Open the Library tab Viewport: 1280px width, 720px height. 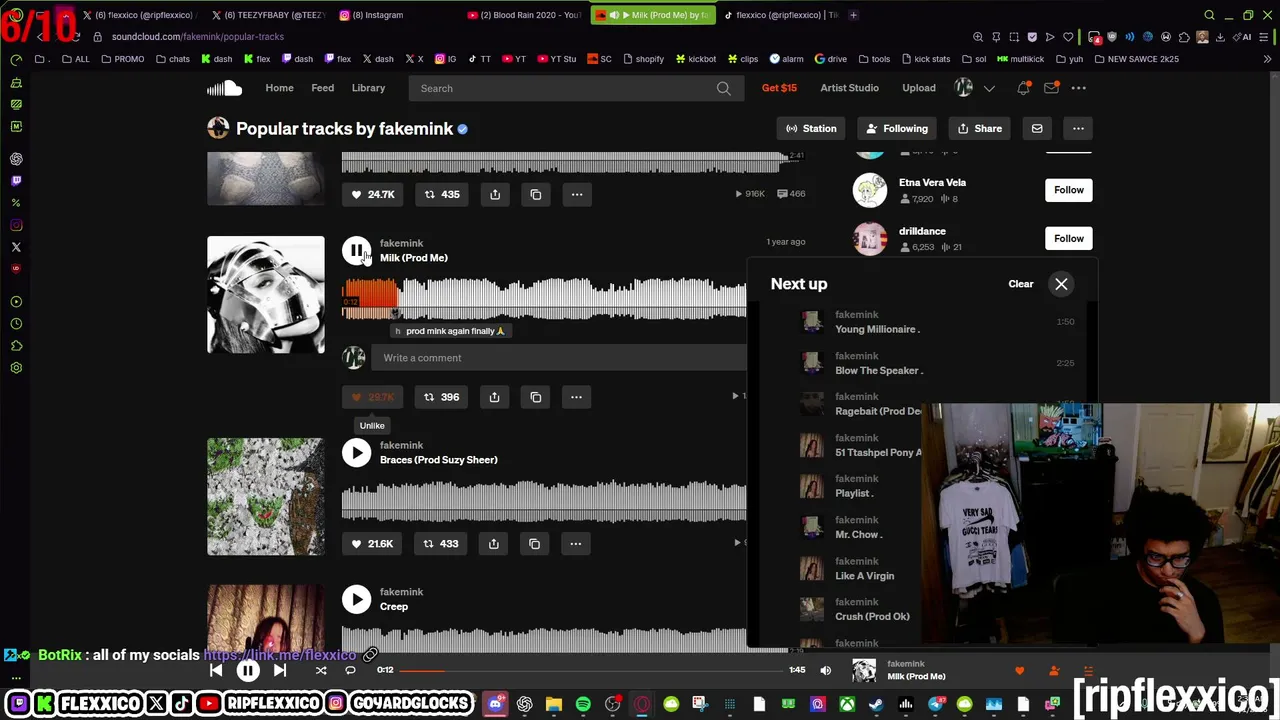click(368, 88)
